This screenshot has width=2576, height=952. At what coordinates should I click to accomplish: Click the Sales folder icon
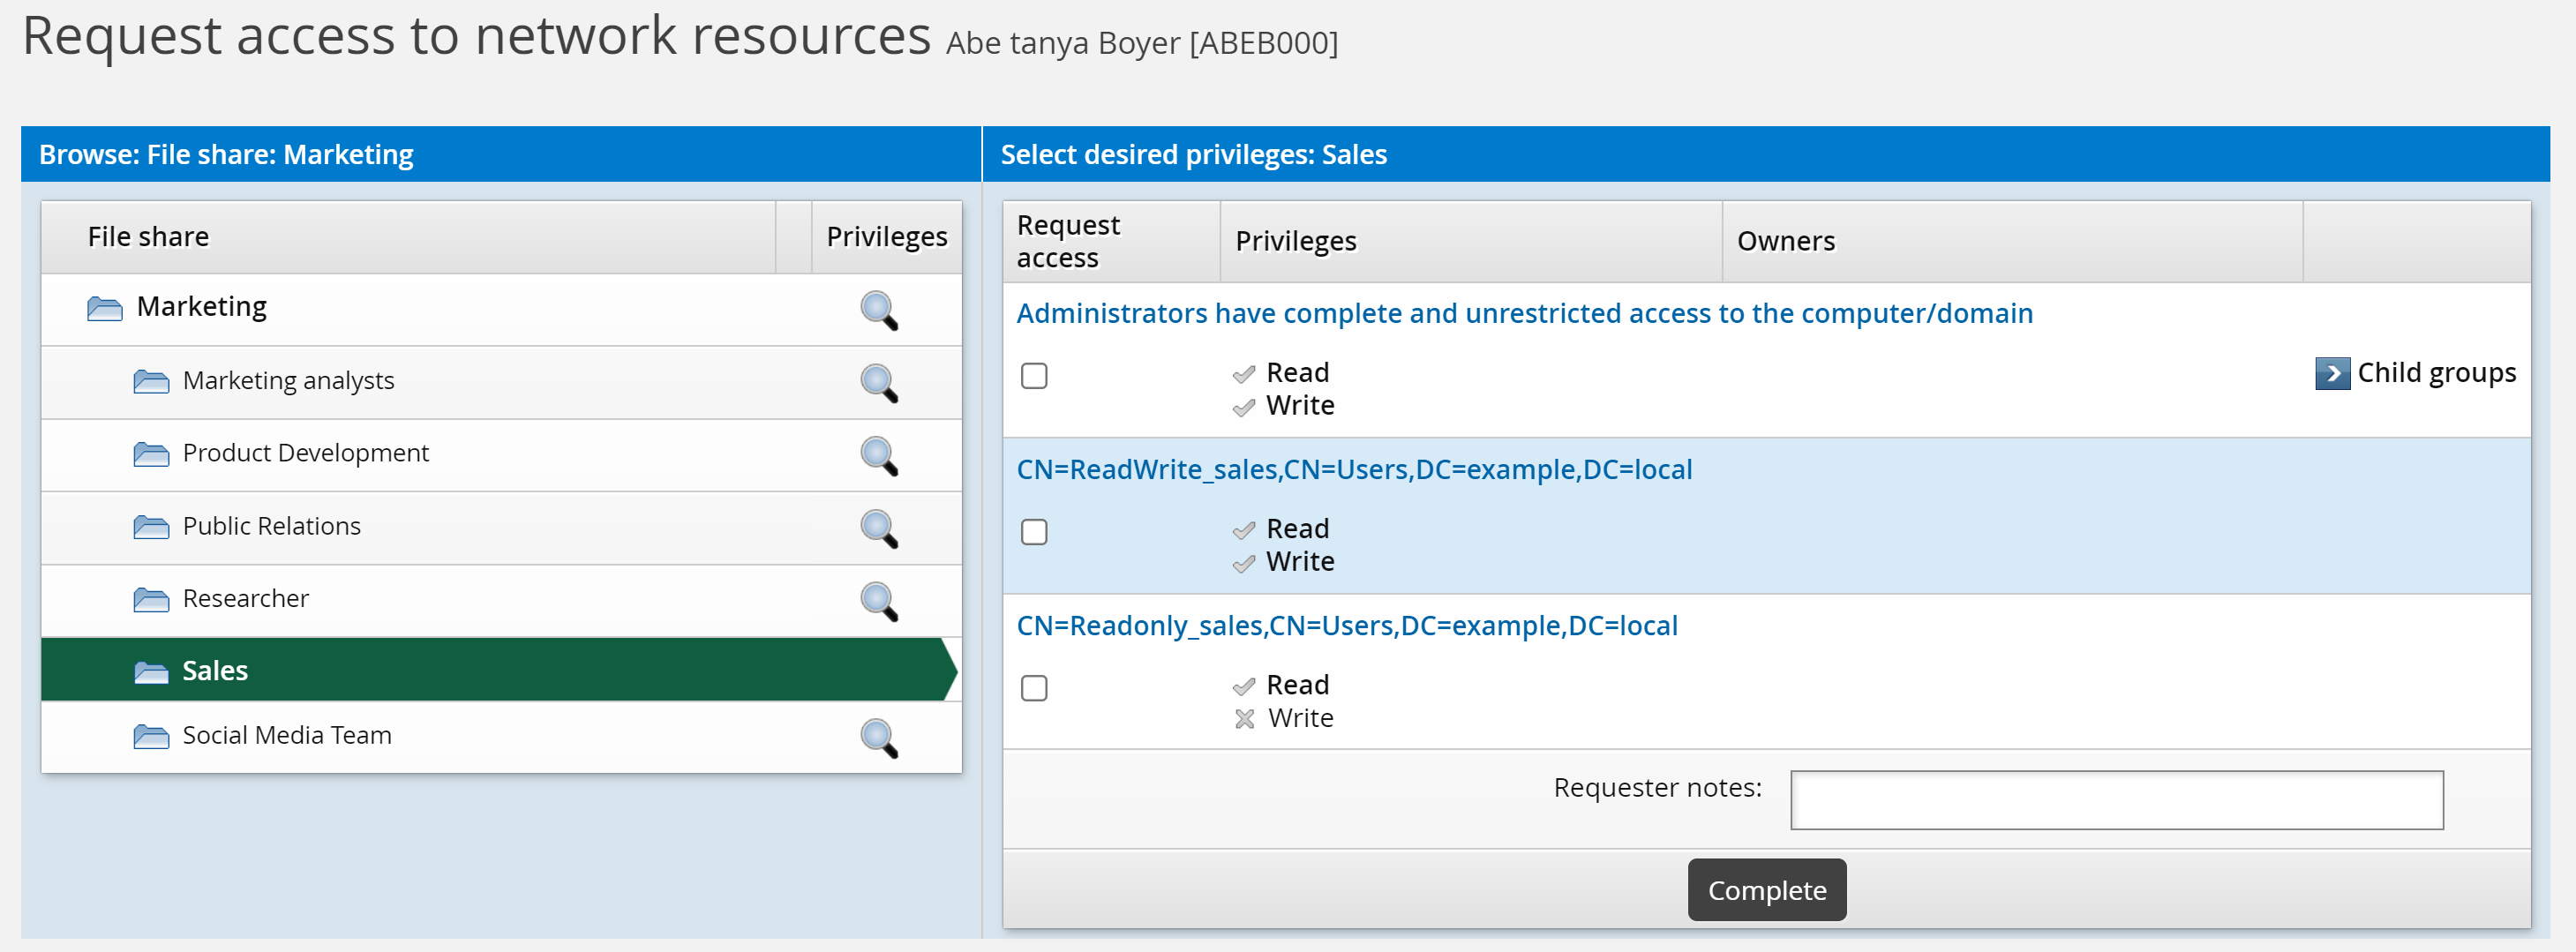[x=151, y=672]
